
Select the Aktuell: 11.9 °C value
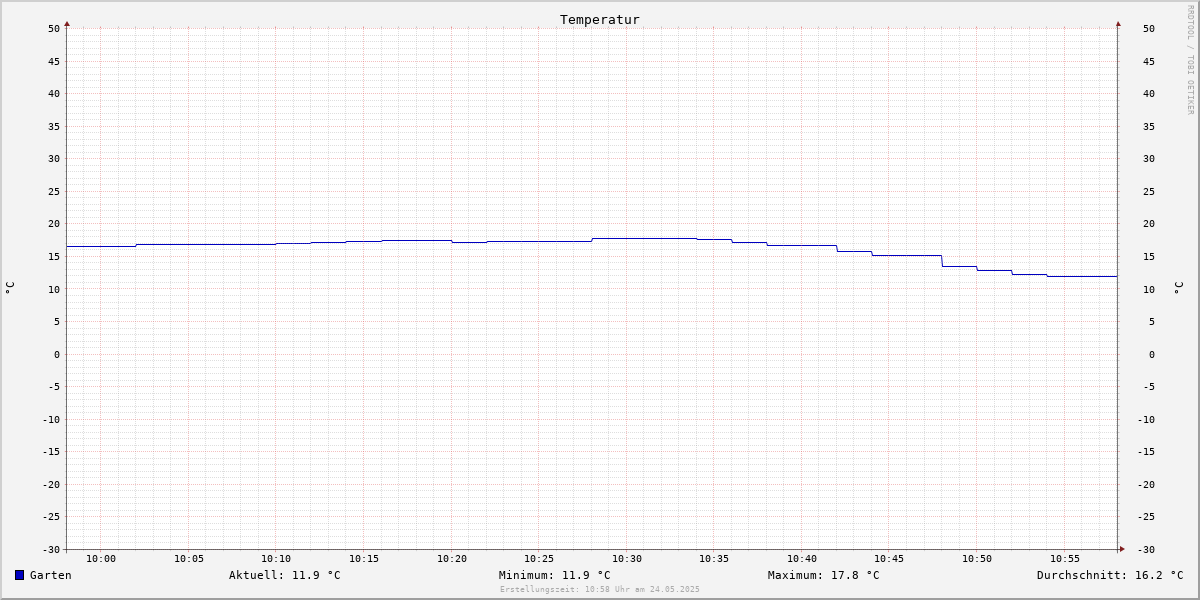click(x=285, y=575)
